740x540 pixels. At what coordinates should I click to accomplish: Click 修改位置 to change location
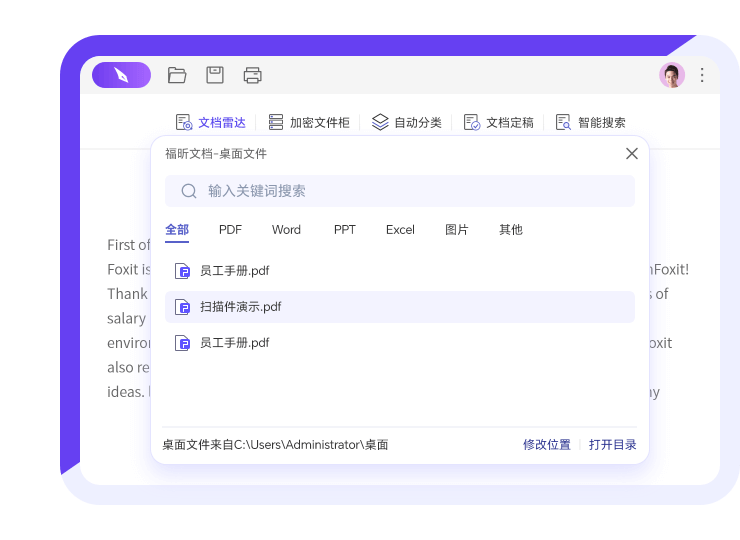point(547,445)
